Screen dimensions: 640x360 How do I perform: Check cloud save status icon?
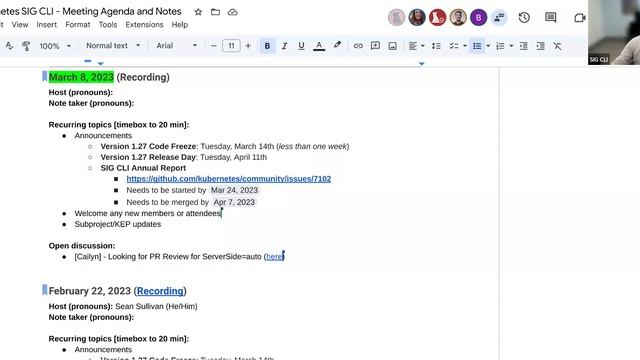pos(233,12)
